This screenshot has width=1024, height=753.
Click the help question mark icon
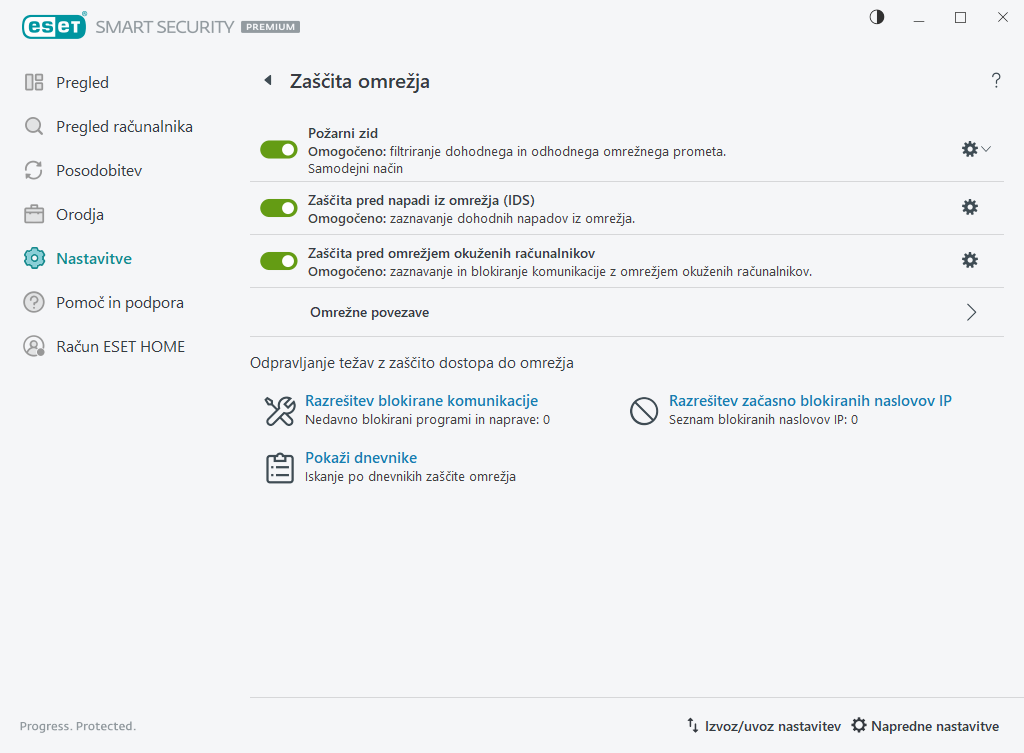tap(996, 81)
